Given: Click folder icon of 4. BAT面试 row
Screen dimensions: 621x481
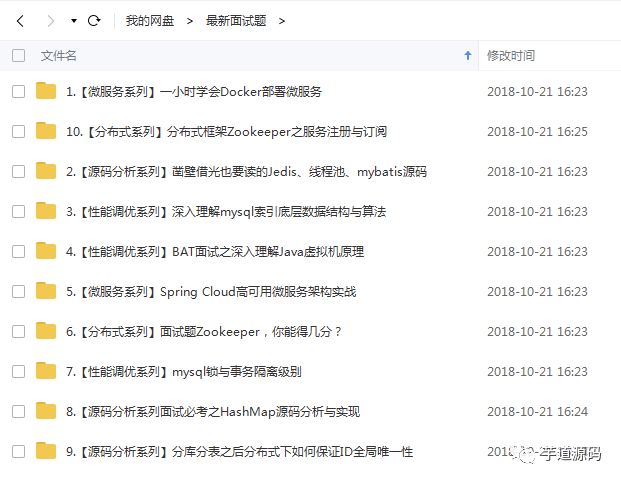Looking at the screenshot, I should pos(46,251).
